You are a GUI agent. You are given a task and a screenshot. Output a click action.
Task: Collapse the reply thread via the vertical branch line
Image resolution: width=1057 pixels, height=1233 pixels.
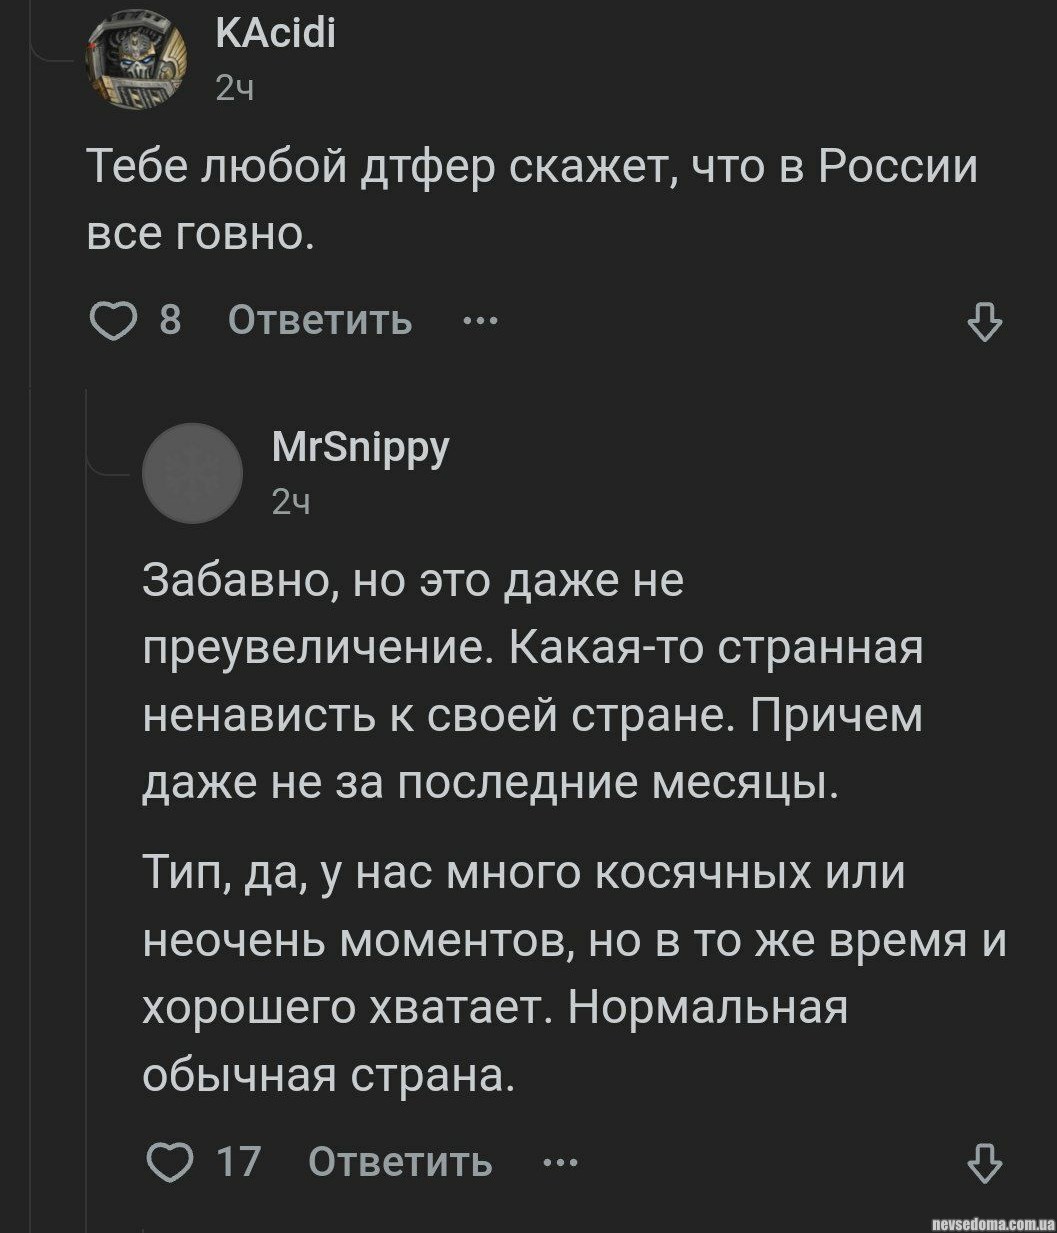tap(86, 800)
